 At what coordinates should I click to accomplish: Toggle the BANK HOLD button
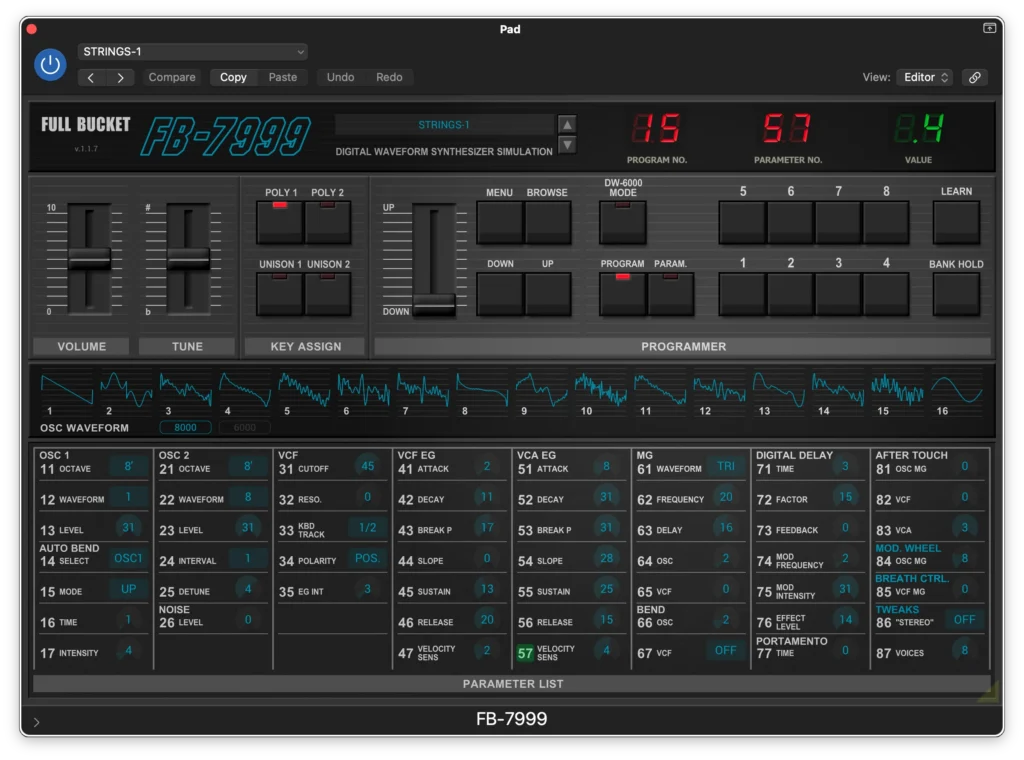pyautogui.click(x=956, y=294)
